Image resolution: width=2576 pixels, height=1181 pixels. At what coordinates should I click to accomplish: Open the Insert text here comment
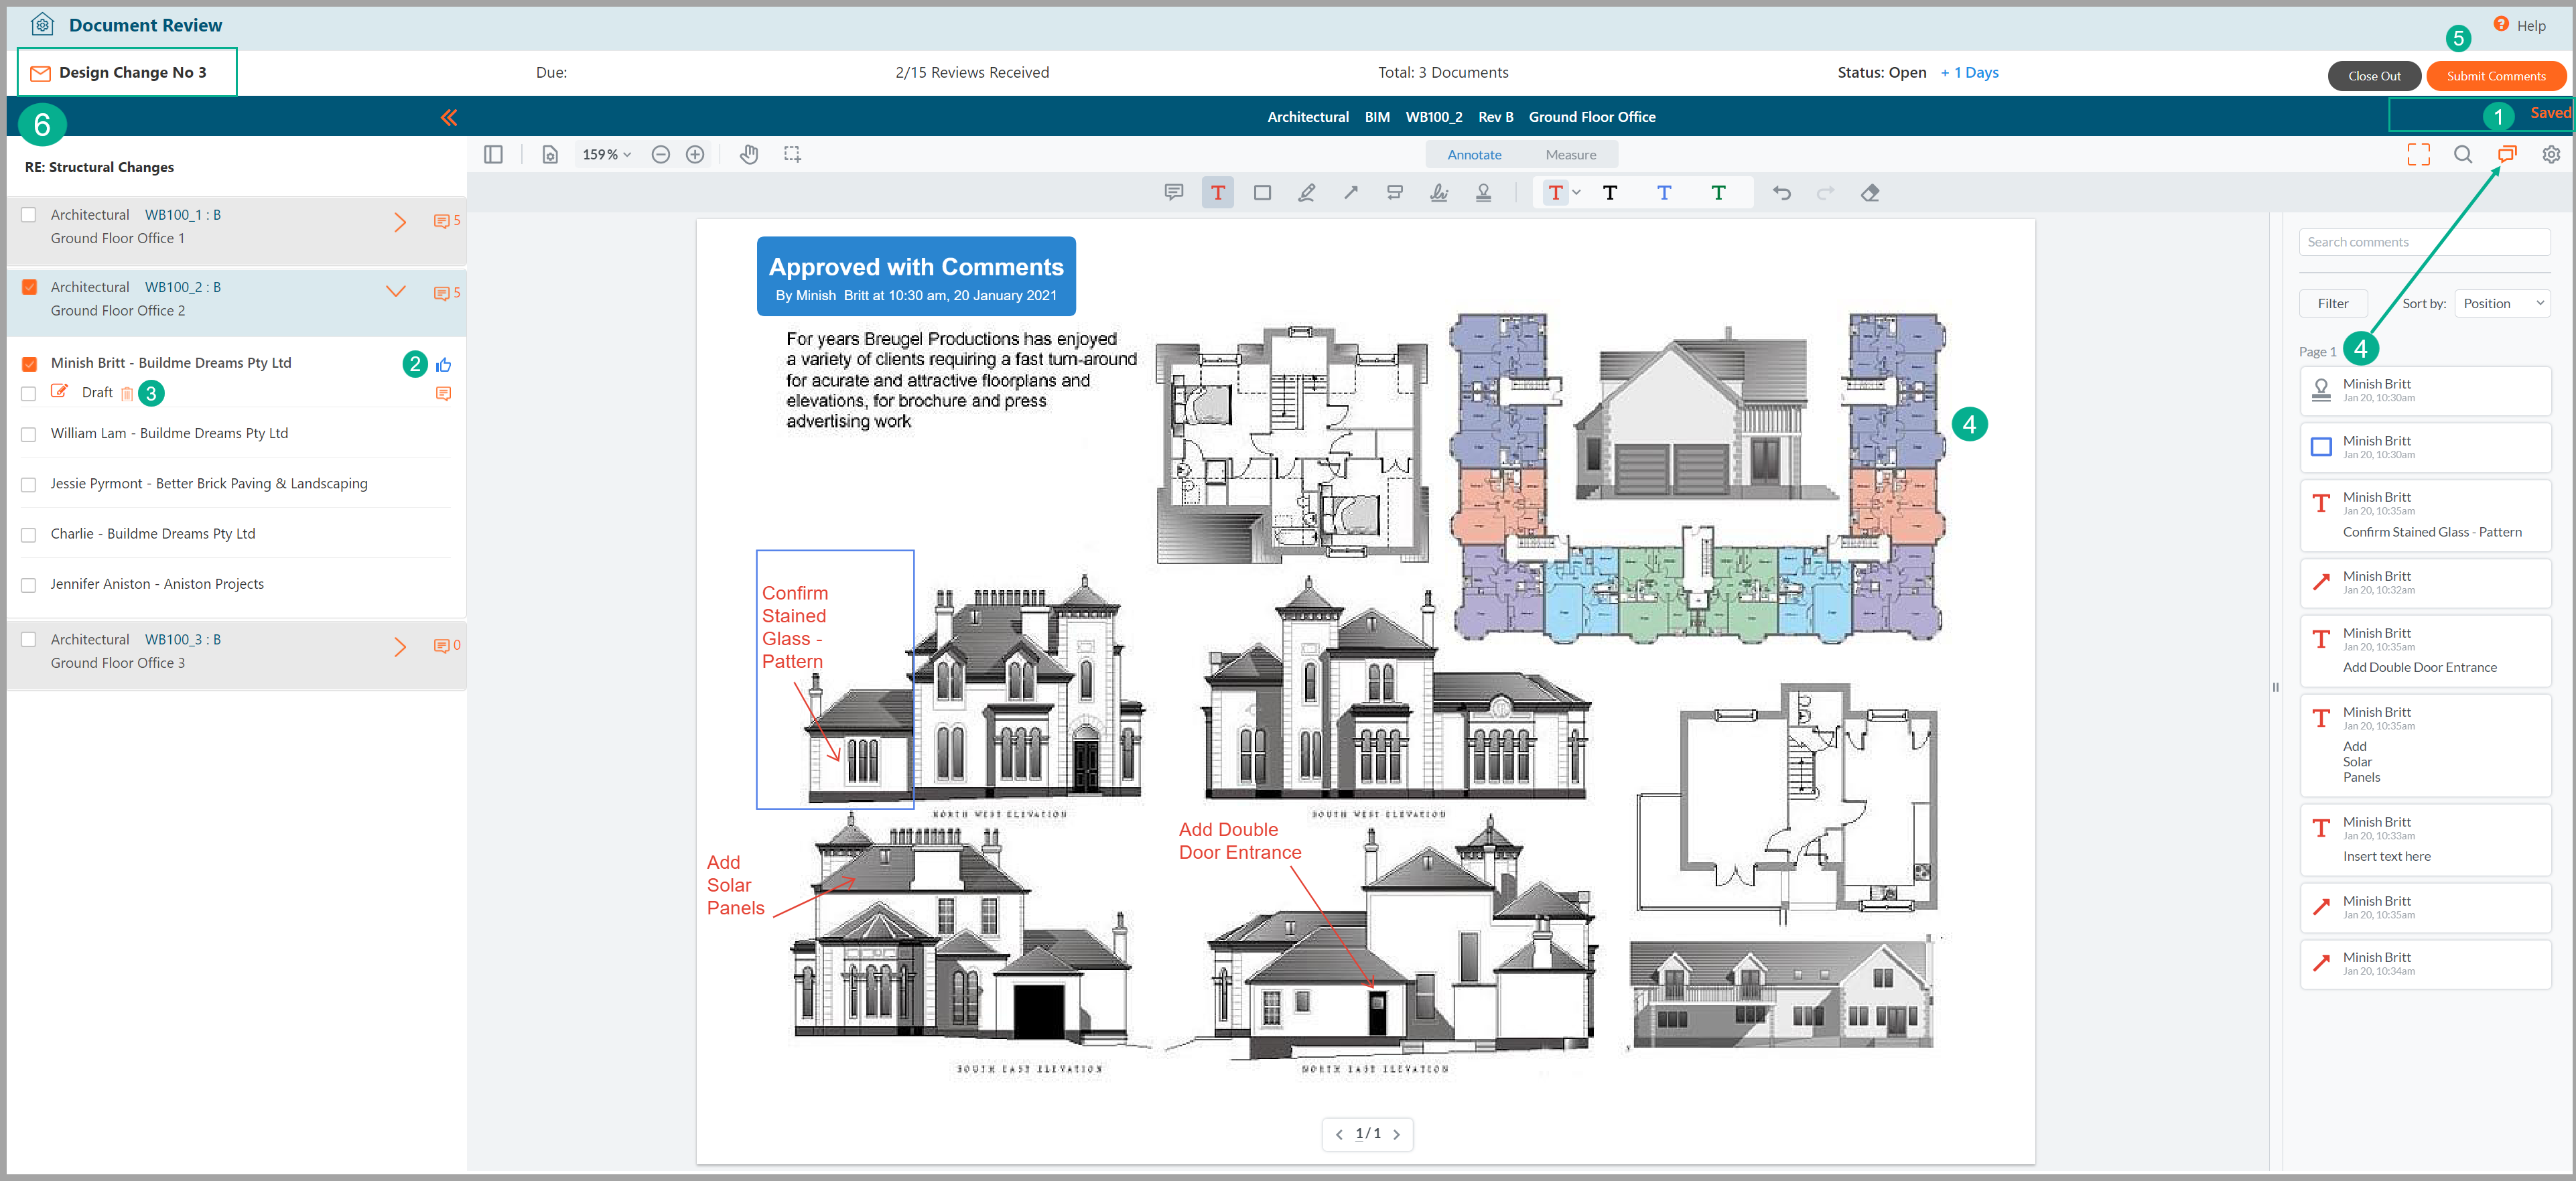coord(2425,840)
